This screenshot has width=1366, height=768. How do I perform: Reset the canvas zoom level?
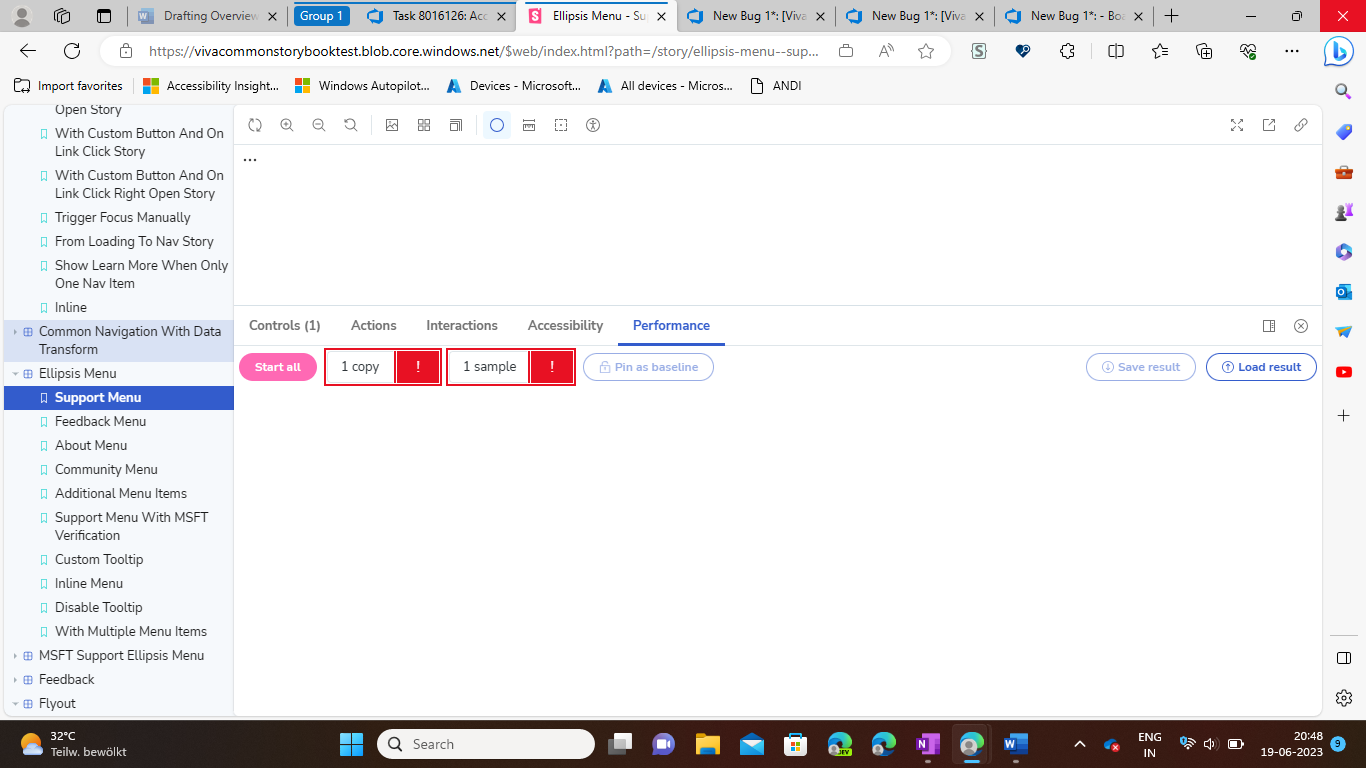click(x=351, y=125)
